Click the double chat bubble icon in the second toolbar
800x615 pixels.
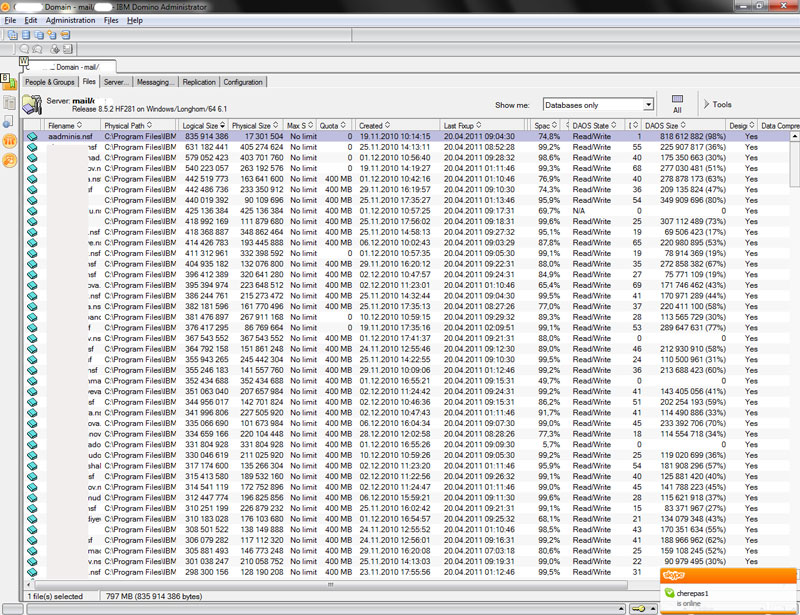tap(37, 49)
